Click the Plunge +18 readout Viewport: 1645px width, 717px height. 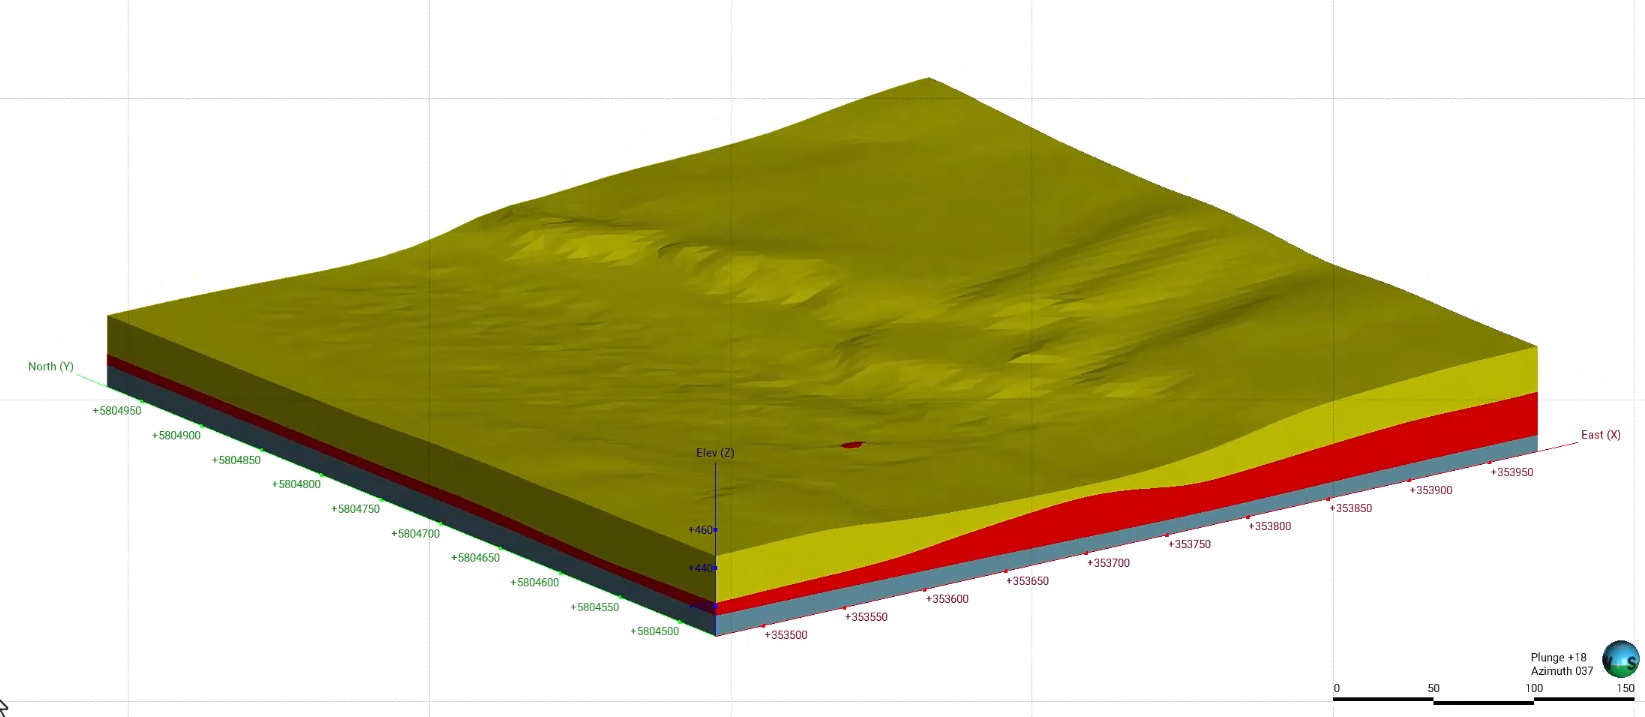1558,658
